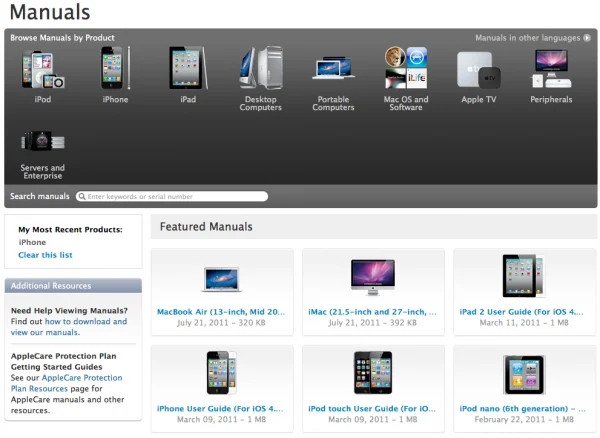This screenshot has width=600, height=438.
Task: Open the iPhone User Guide thumbnail image
Action: click(222, 373)
